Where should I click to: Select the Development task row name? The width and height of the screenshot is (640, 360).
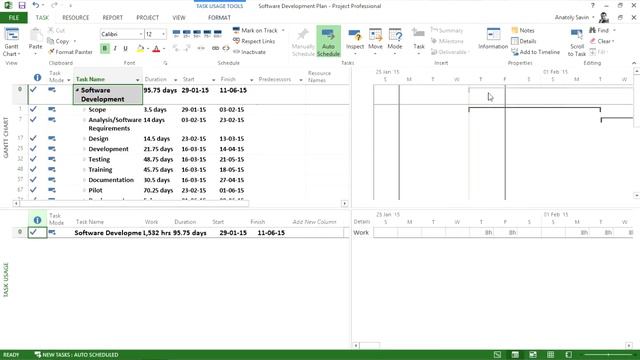[108, 149]
